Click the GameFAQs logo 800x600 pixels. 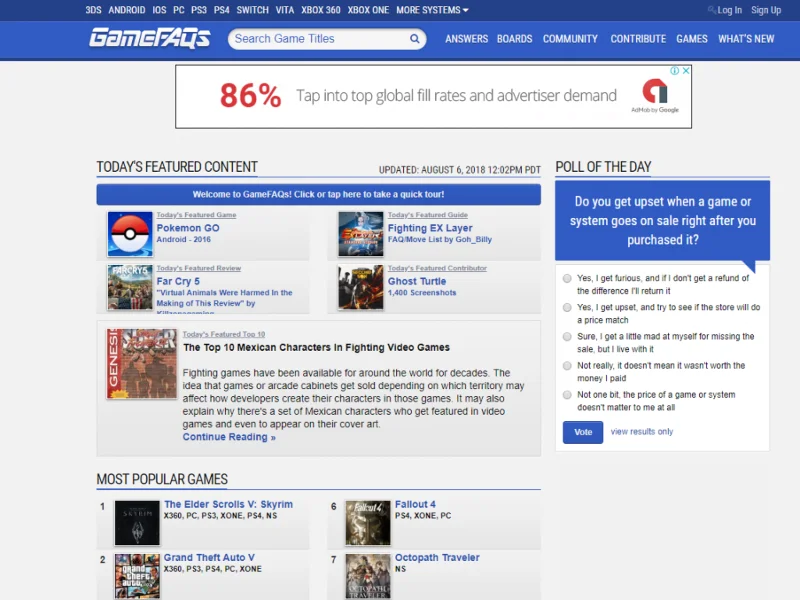[150, 38]
